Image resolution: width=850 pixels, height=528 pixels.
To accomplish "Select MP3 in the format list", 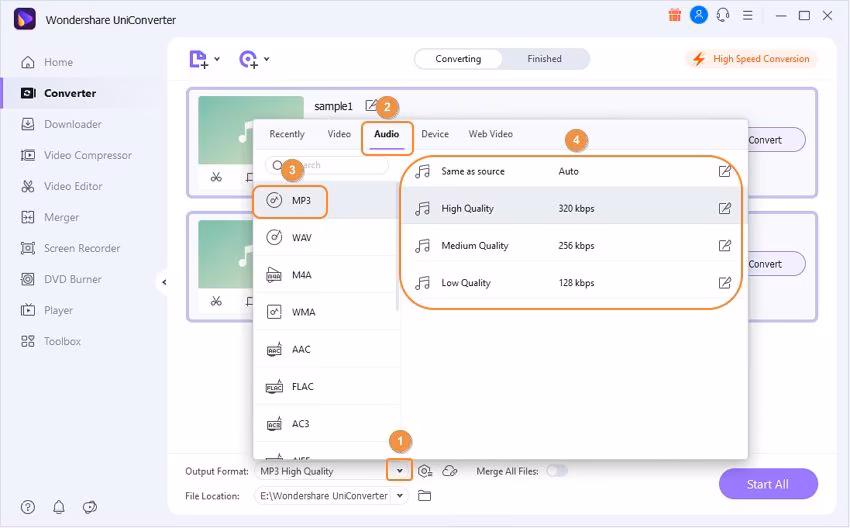I will click(x=326, y=201).
